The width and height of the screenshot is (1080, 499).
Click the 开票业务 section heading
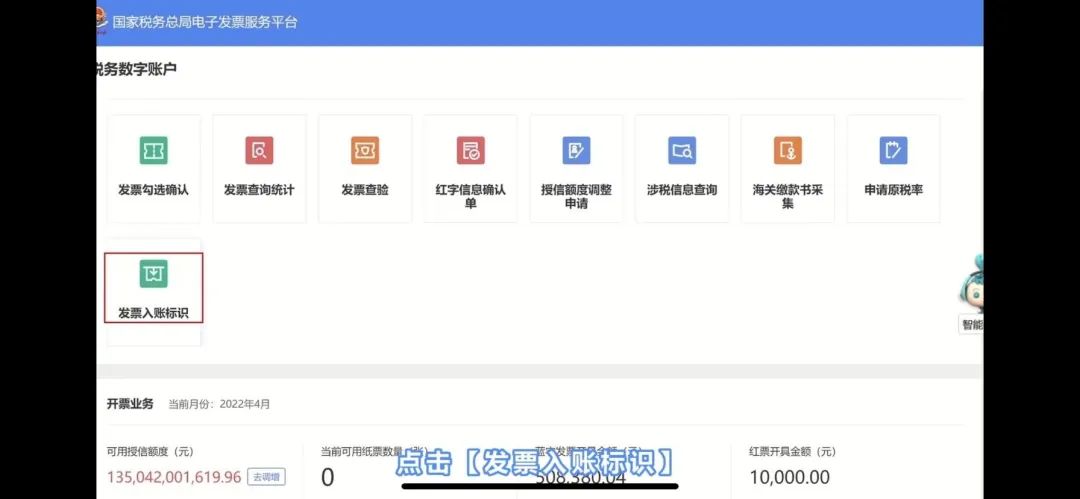point(130,404)
